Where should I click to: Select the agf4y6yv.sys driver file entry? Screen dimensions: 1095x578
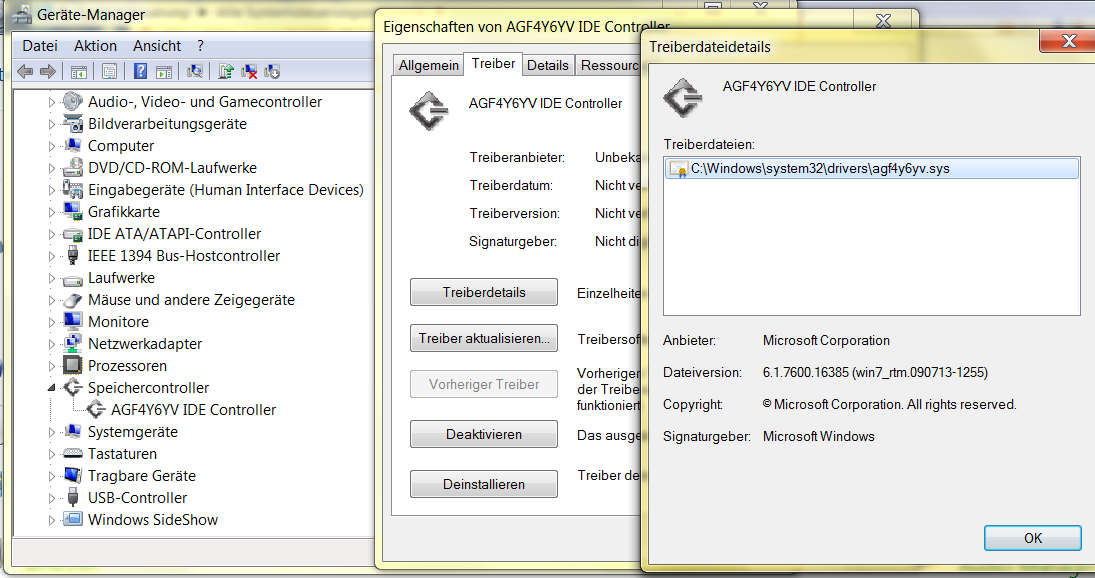[x=872, y=168]
